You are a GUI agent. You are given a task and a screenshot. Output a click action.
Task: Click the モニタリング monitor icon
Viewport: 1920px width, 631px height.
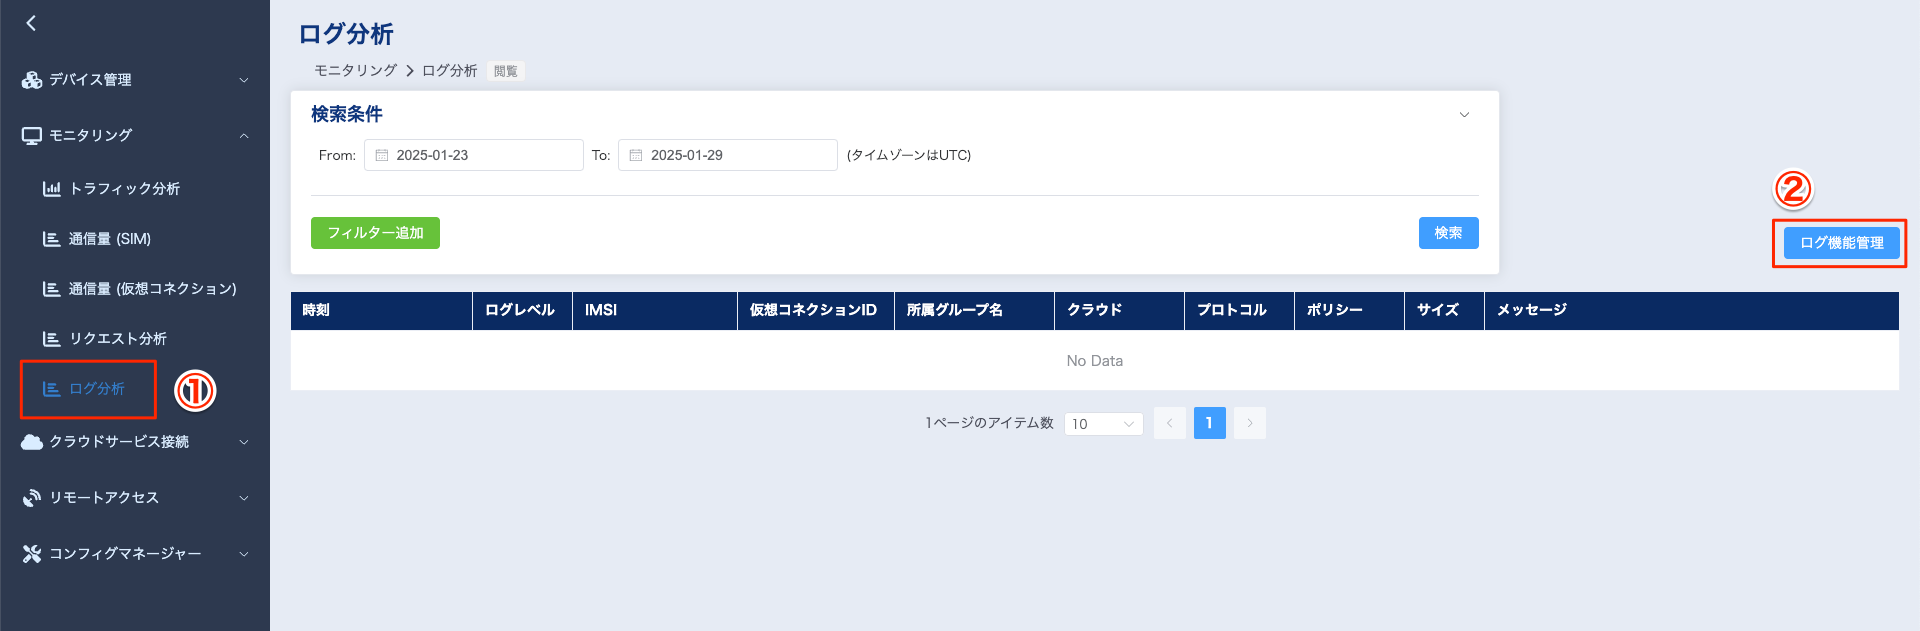(x=32, y=136)
